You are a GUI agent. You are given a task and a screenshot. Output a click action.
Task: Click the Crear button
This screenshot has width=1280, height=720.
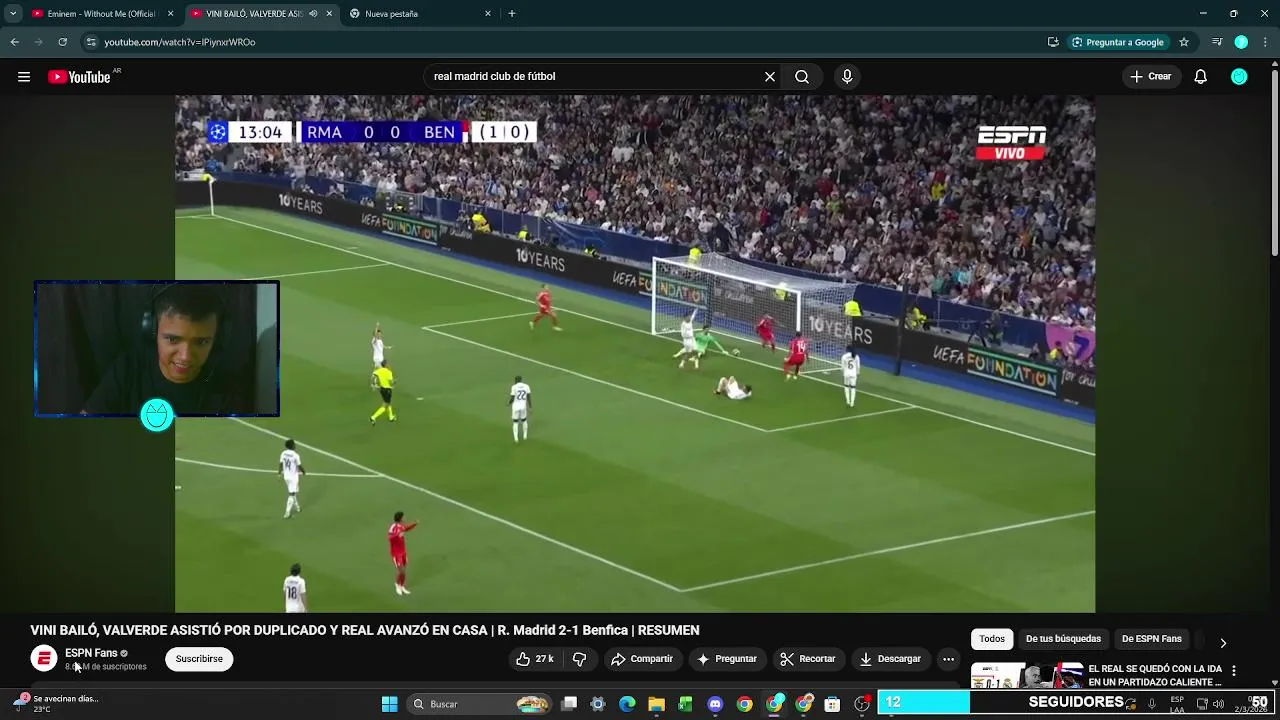click(x=1151, y=77)
